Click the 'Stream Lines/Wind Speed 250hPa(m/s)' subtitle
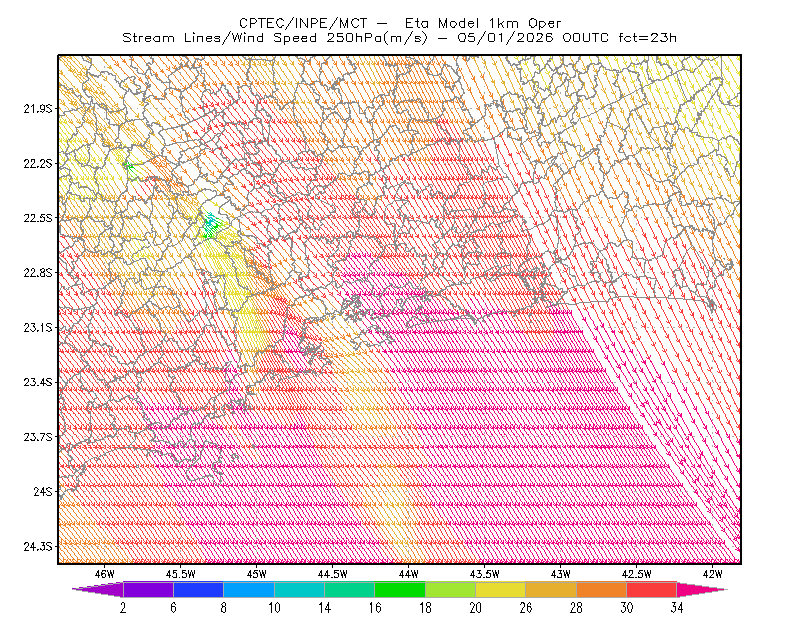The height and width of the screenshot is (618, 800). point(275,38)
